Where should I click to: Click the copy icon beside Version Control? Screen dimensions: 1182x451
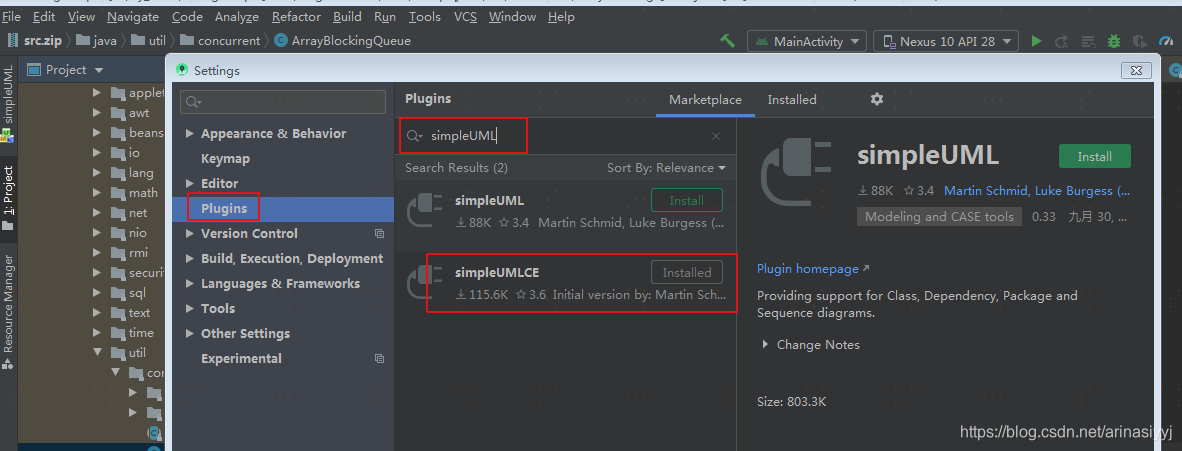(379, 234)
